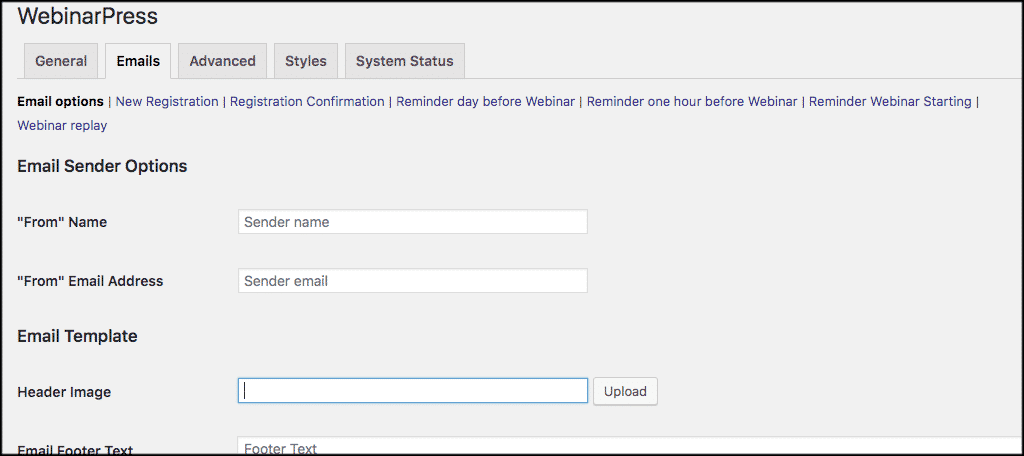The height and width of the screenshot is (456, 1024).
Task: Open the Advanced tab
Action: (x=222, y=61)
